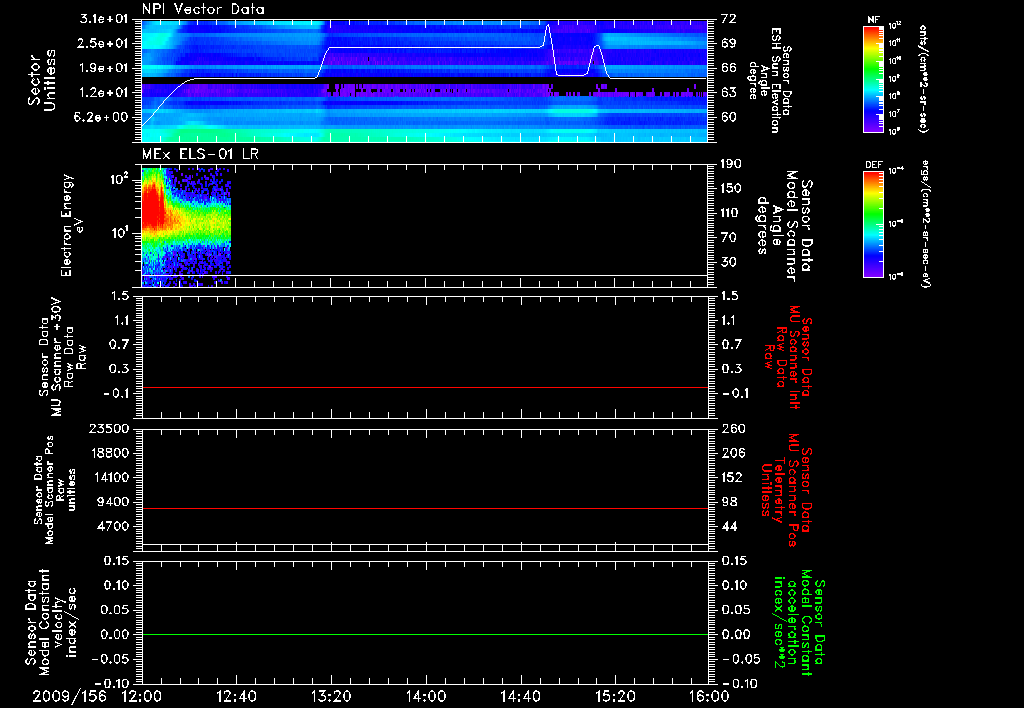Click the "14:00" time axis label
The image size is (1024, 708).
click(426, 696)
